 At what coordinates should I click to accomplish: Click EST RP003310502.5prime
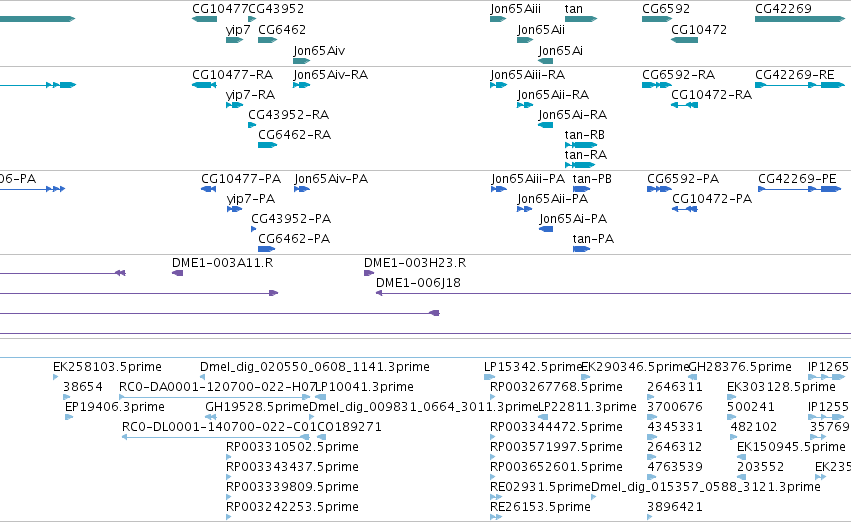tap(229, 457)
